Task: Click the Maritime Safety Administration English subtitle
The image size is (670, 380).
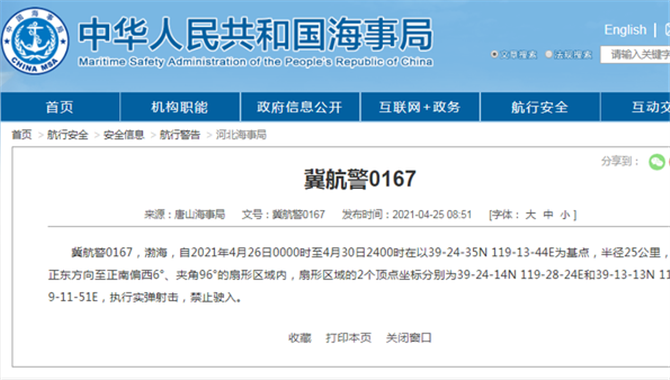Action: tap(256, 62)
